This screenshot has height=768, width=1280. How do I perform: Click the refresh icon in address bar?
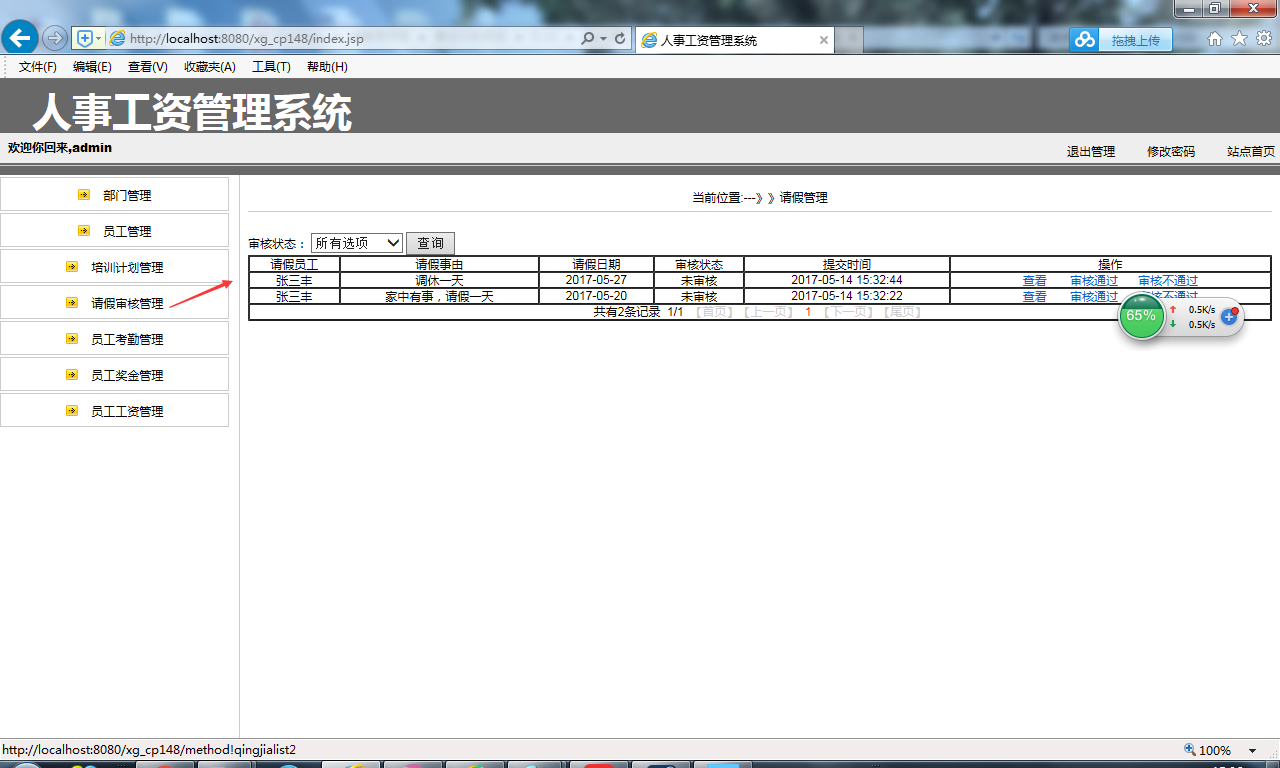[620, 39]
